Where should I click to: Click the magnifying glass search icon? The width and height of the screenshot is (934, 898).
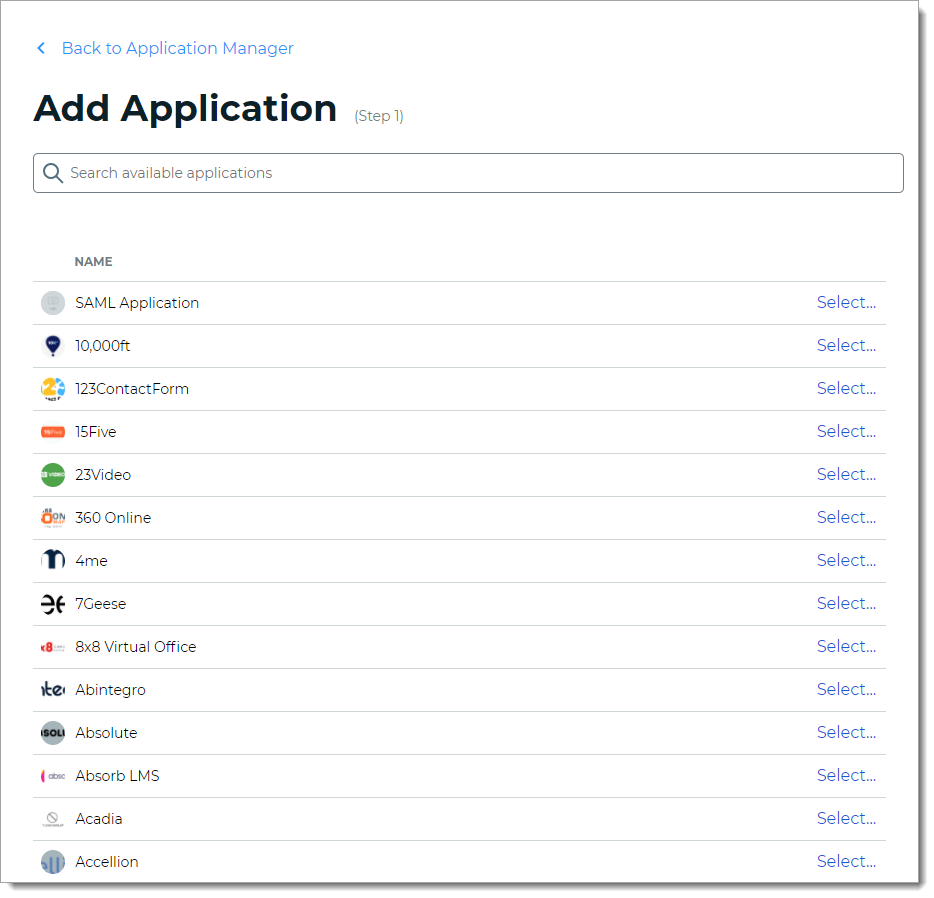(x=53, y=173)
